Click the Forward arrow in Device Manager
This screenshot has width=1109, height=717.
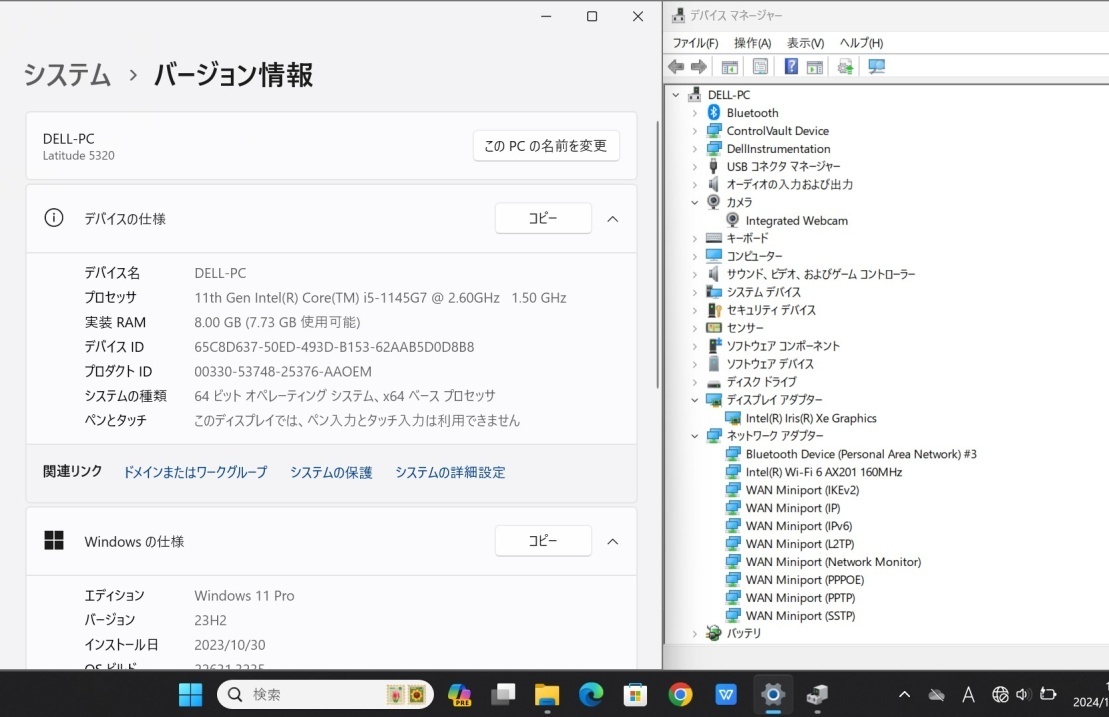click(x=698, y=66)
